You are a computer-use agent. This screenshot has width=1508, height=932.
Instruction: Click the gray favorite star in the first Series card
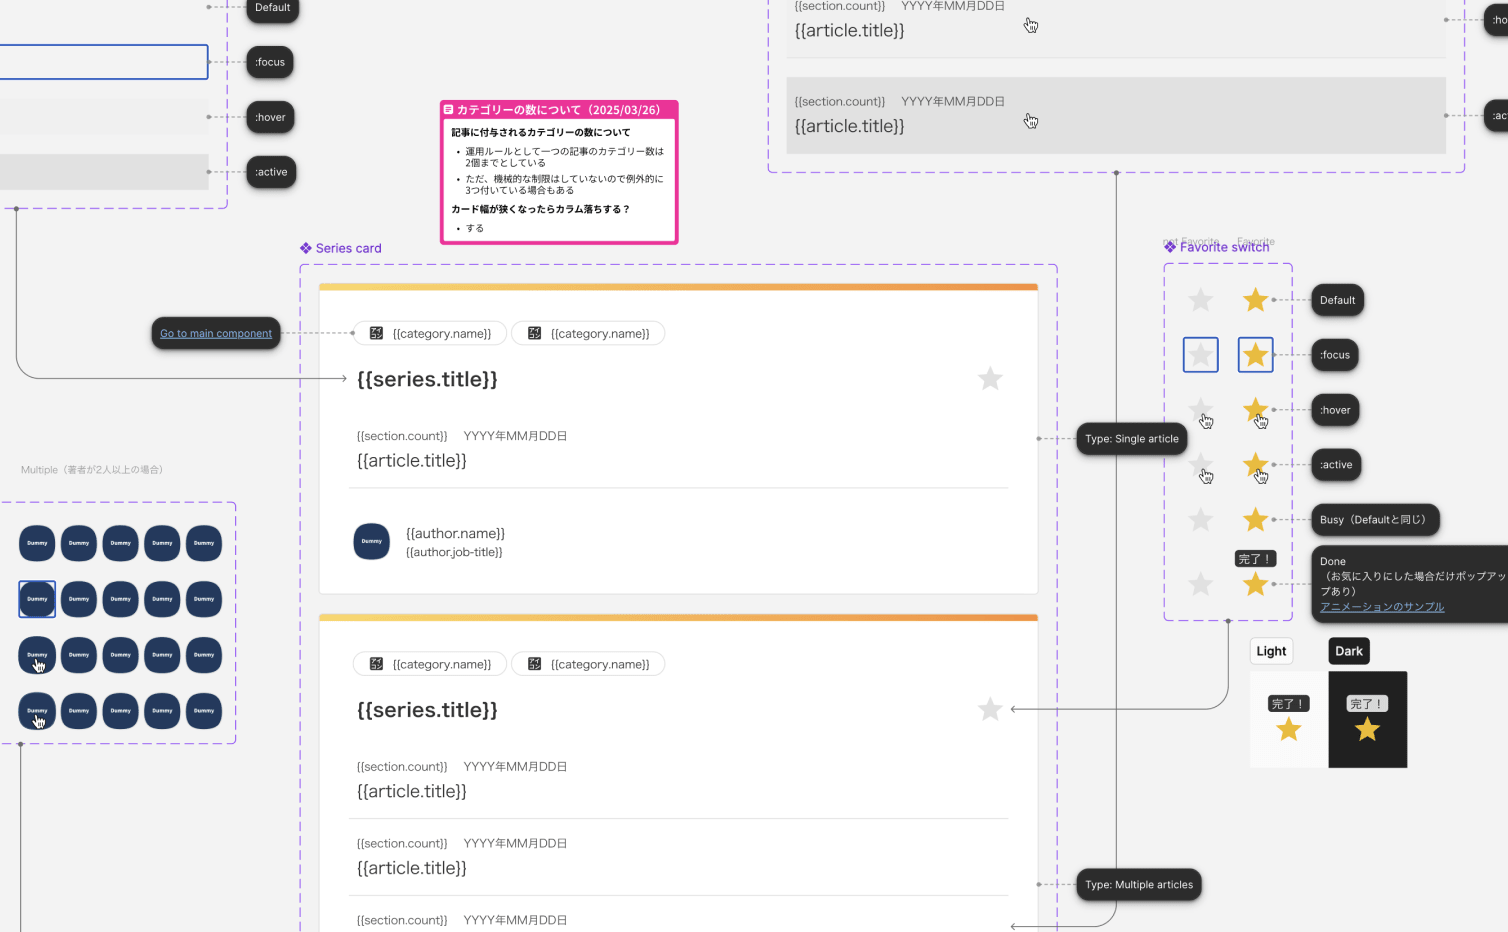click(990, 379)
